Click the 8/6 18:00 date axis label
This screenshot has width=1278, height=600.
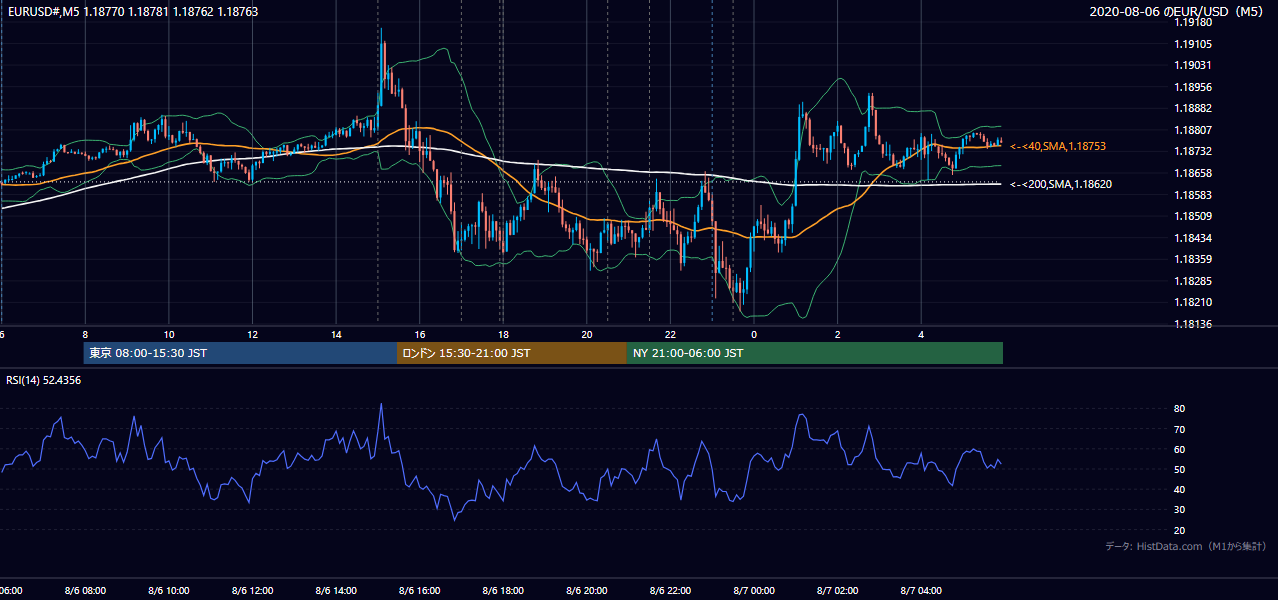503,591
